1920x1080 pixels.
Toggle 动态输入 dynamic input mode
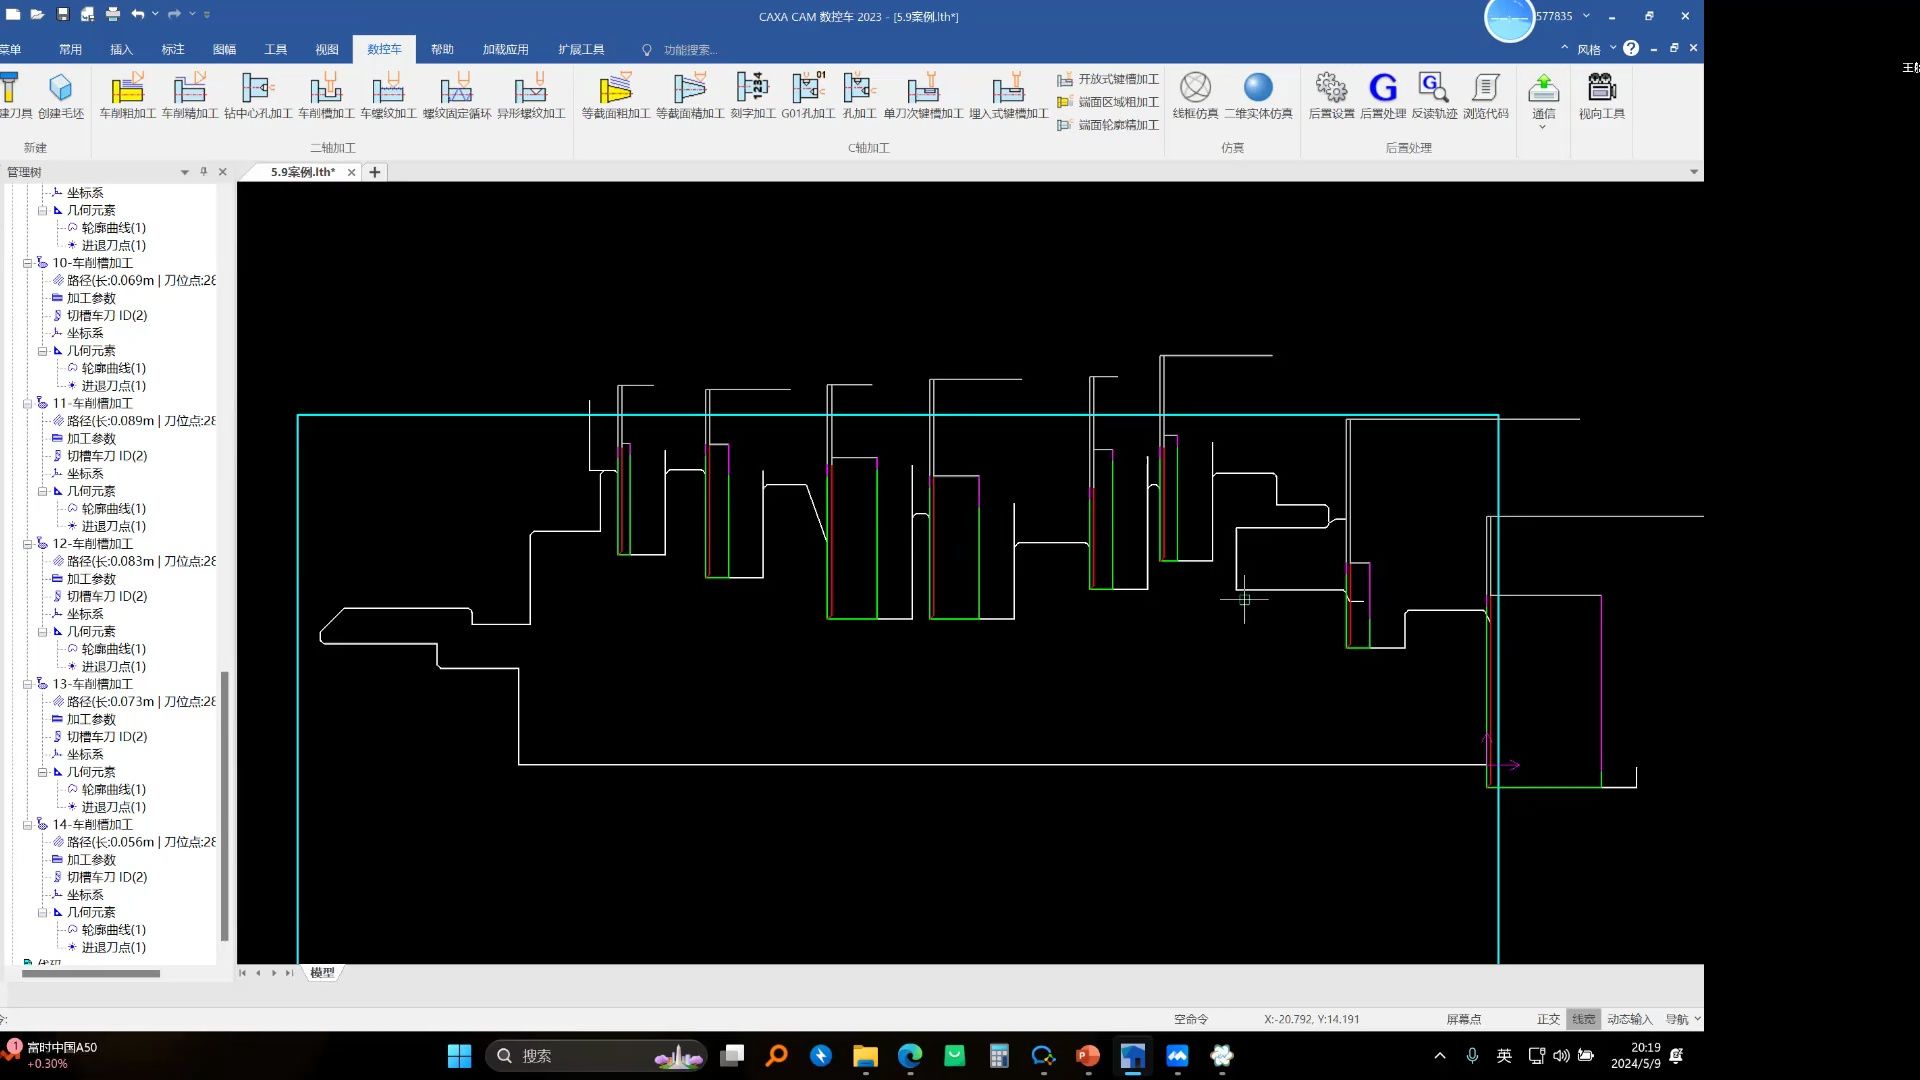pos(1629,1019)
